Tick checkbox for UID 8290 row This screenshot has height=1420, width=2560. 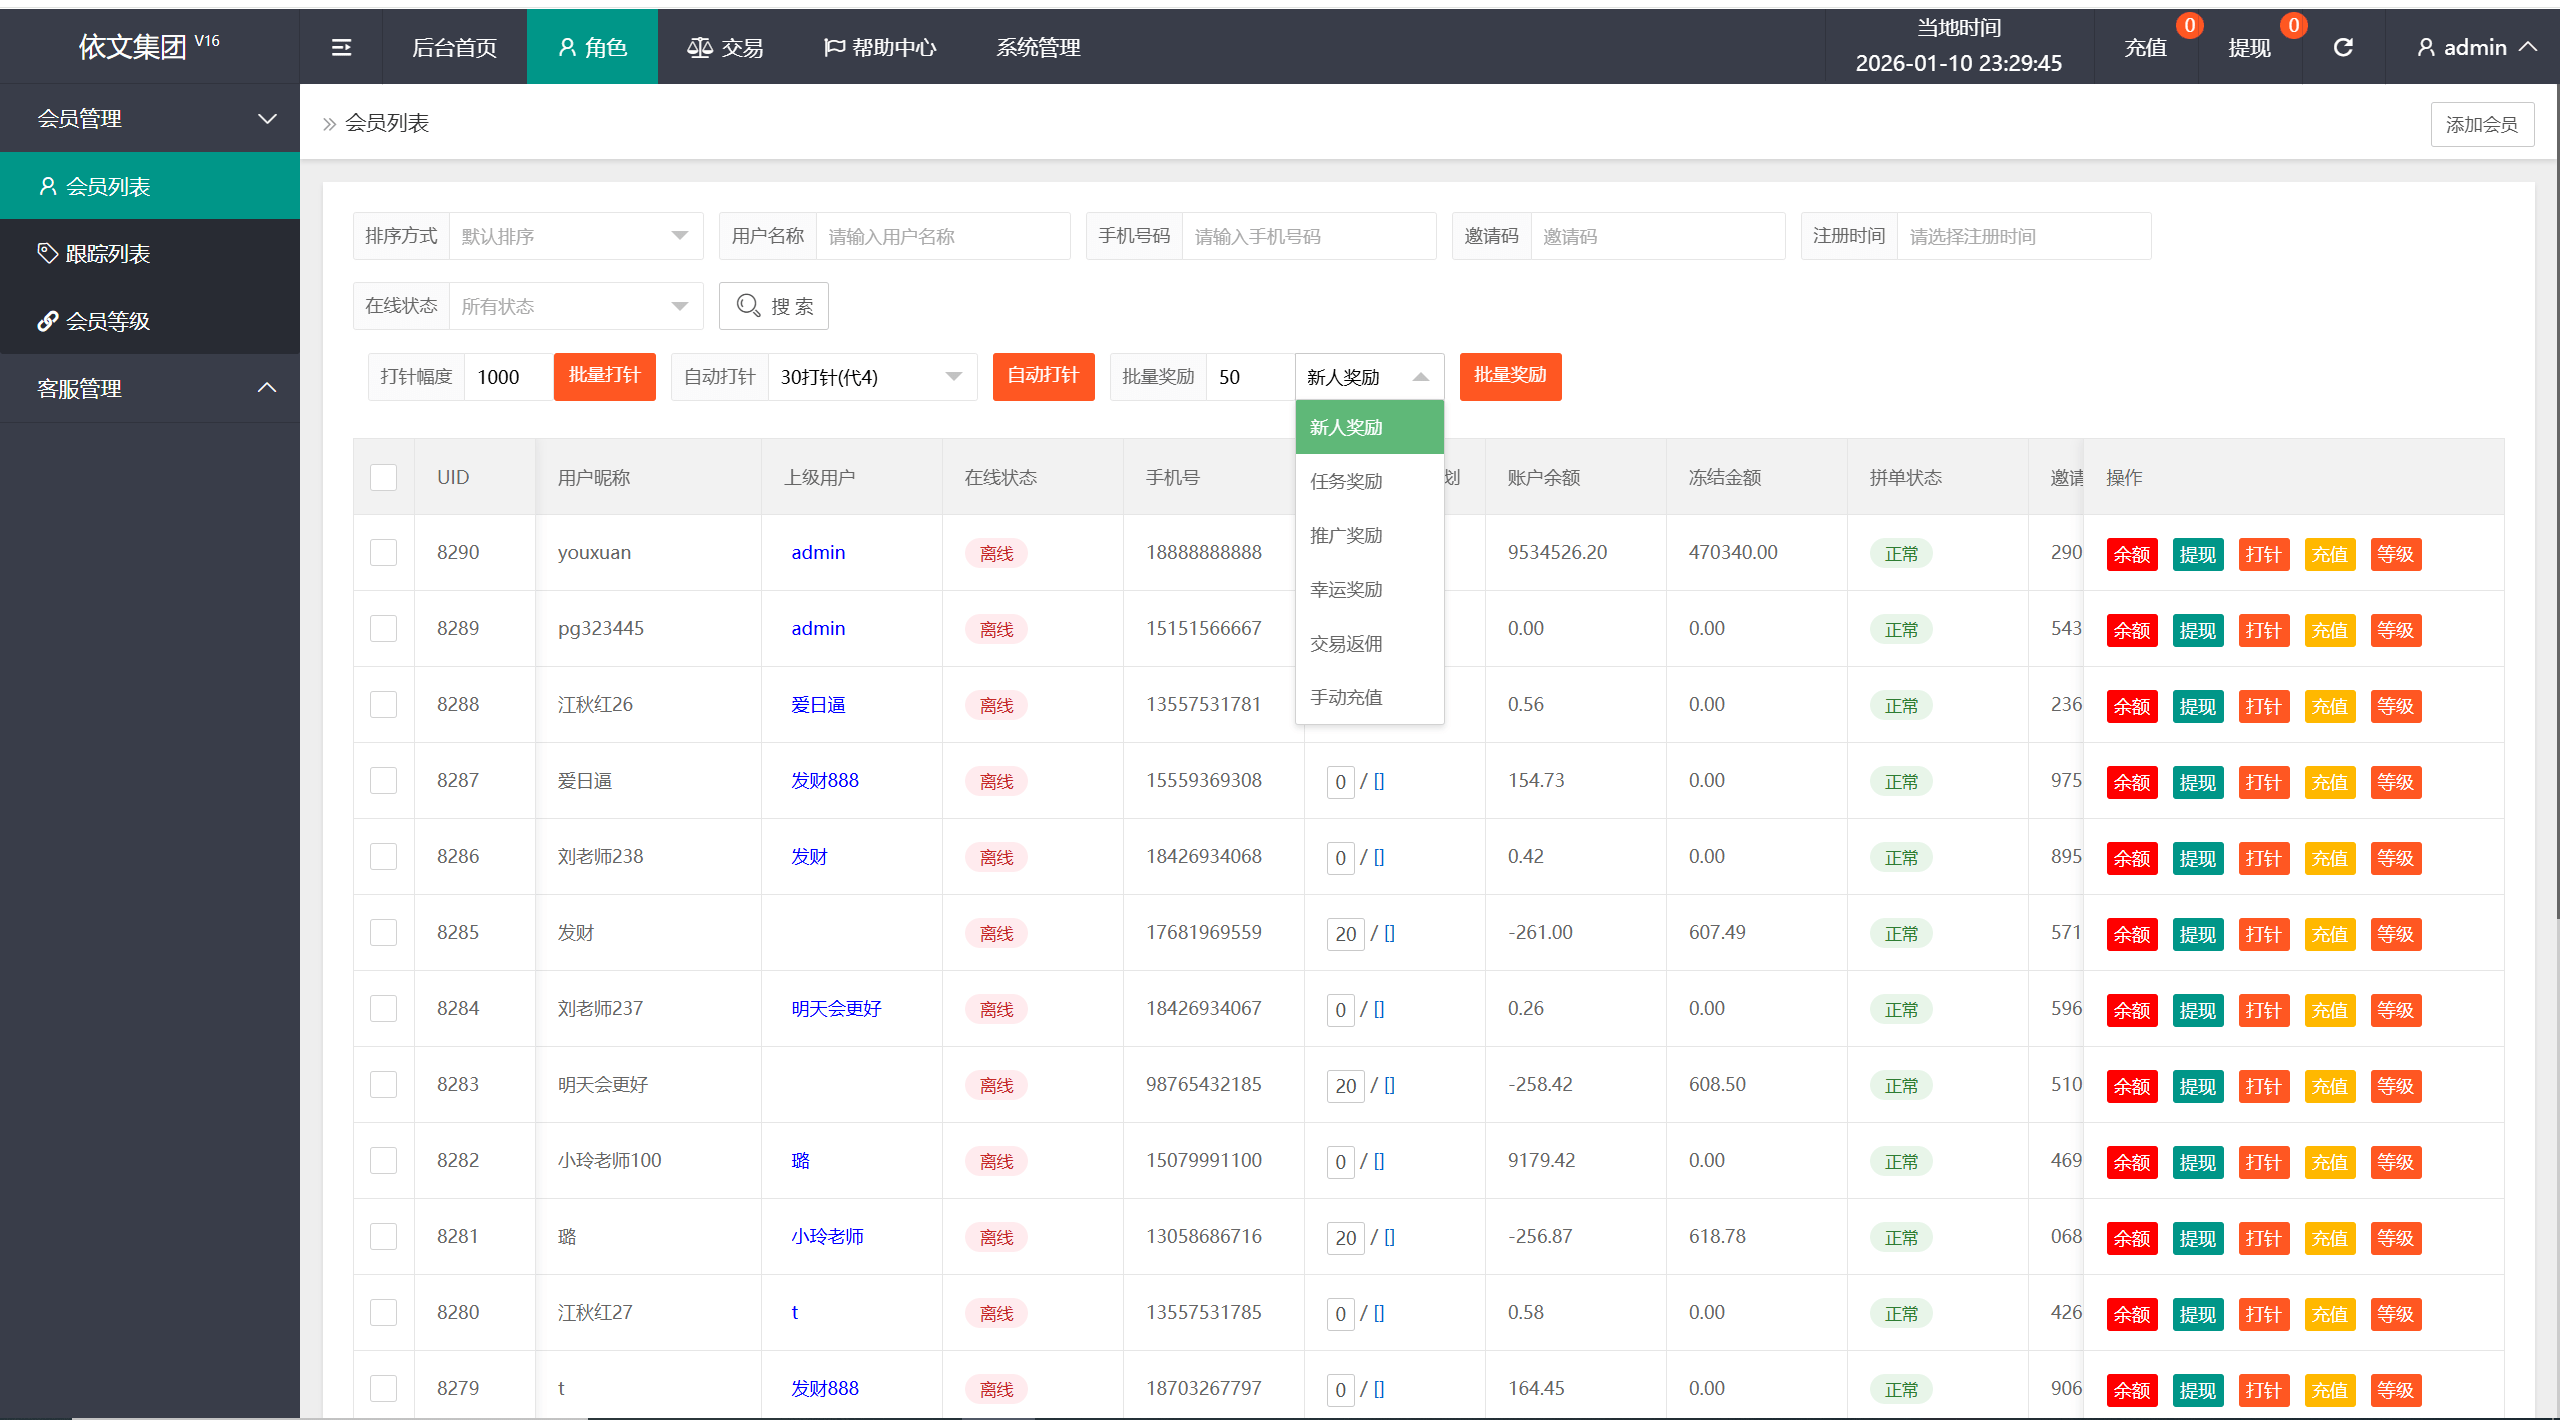(384, 553)
